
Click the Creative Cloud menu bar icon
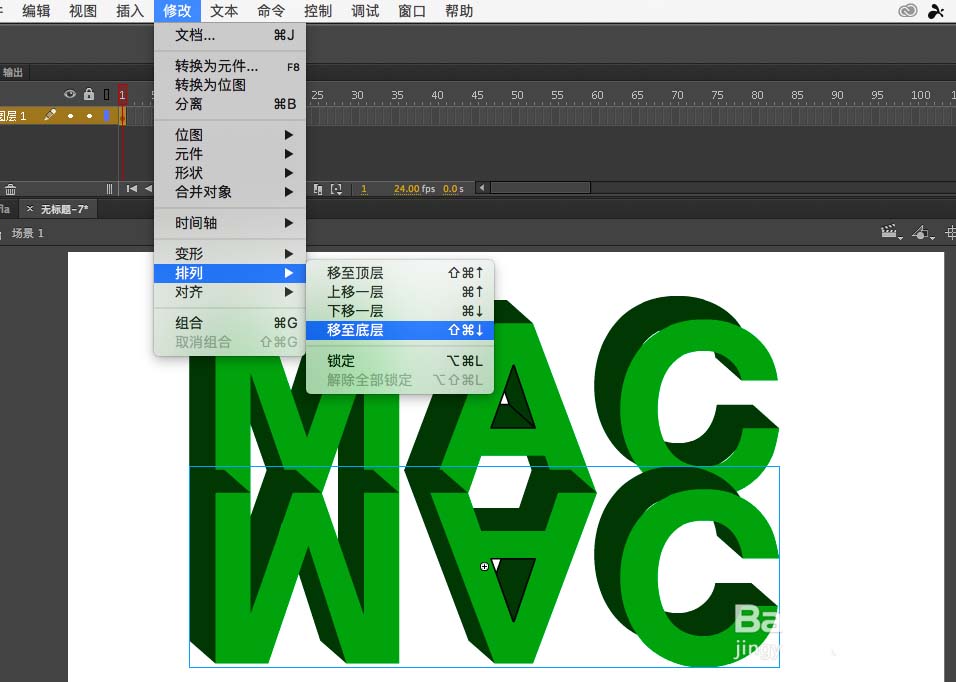[908, 11]
